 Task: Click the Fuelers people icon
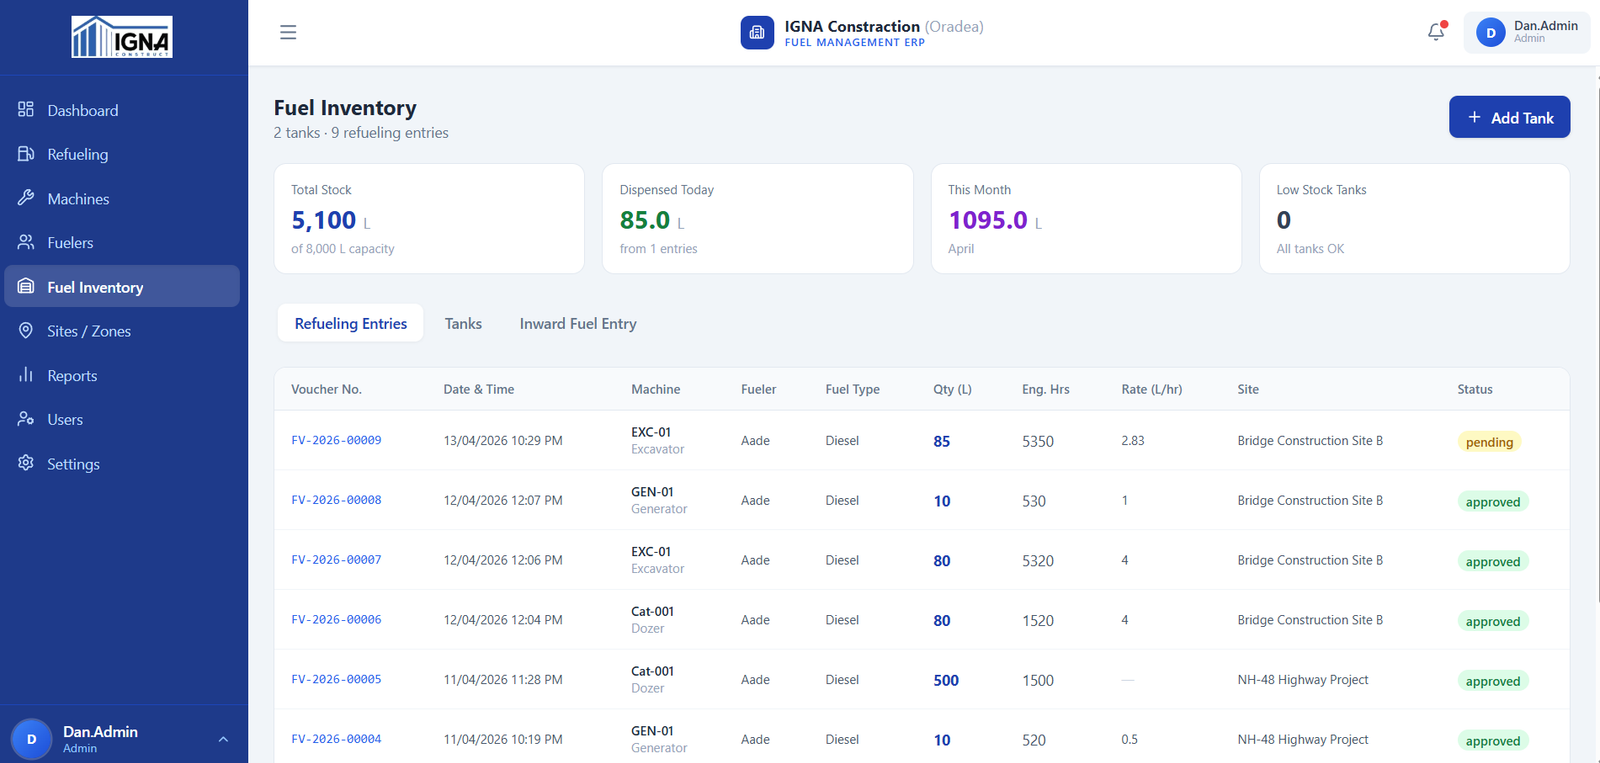(x=26, y=242)
